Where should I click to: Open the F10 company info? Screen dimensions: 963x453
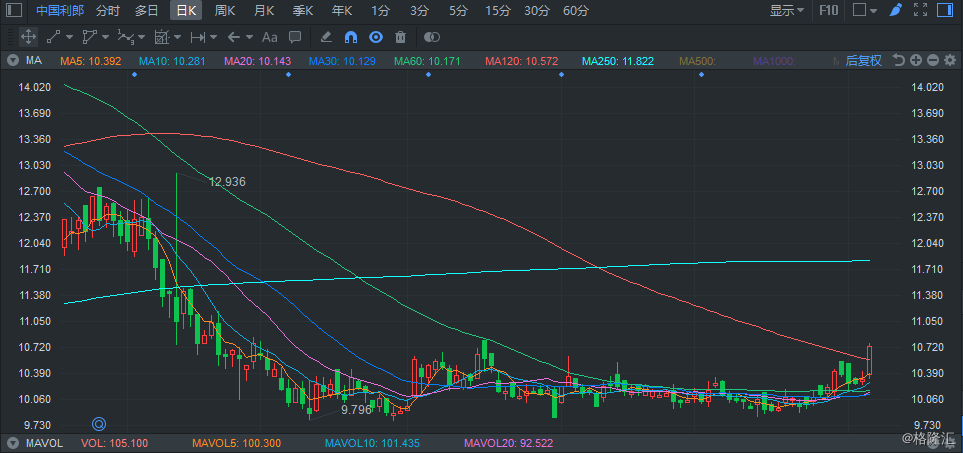point(828,10)
